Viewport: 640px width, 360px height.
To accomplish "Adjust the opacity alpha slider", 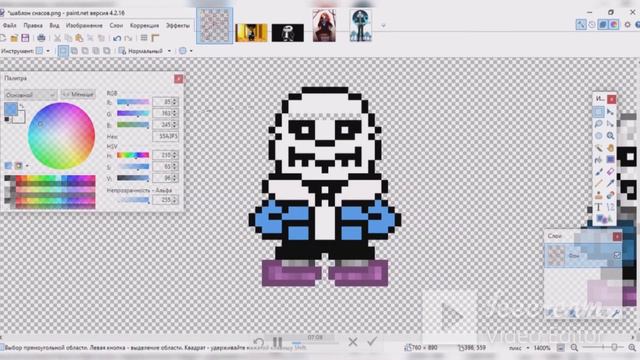I will [x=133, y=200].
